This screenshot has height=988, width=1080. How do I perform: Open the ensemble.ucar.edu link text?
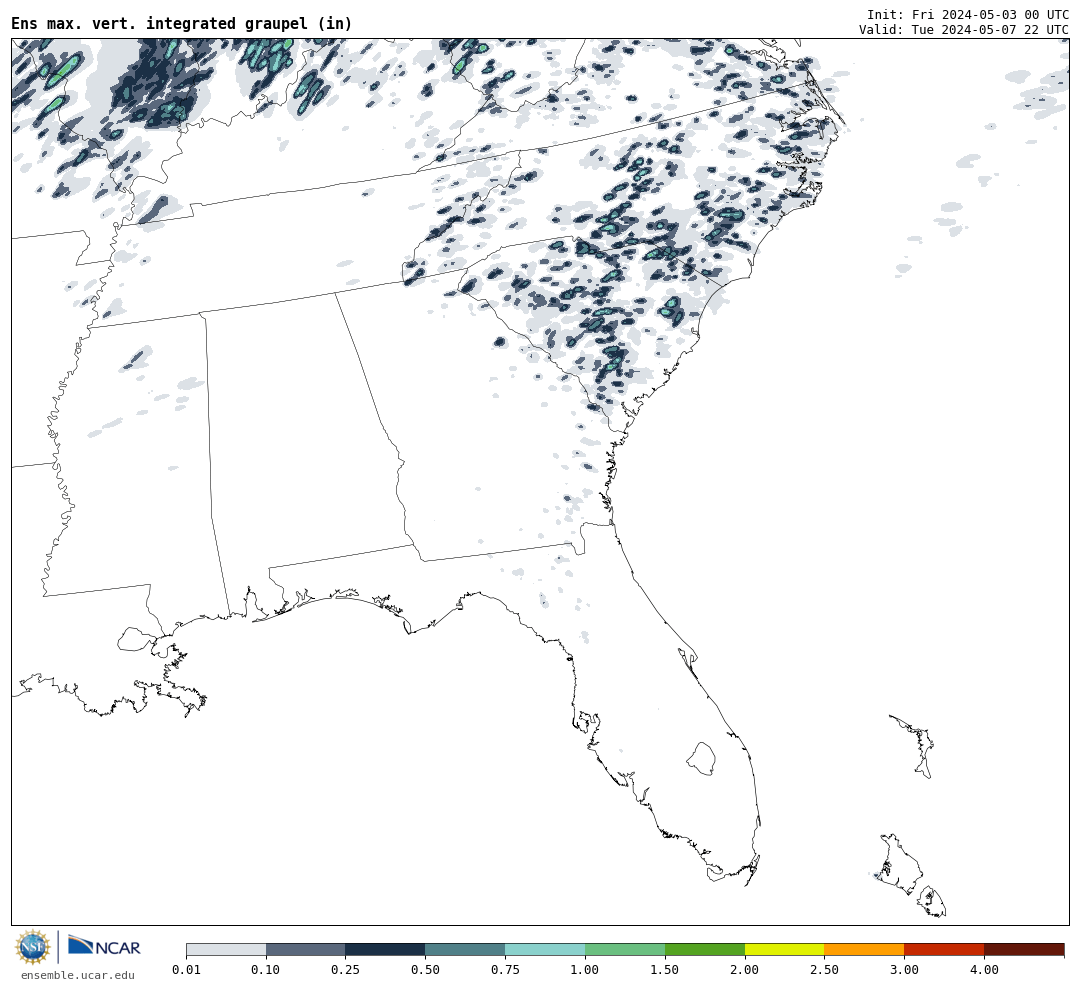coord(78,975)
